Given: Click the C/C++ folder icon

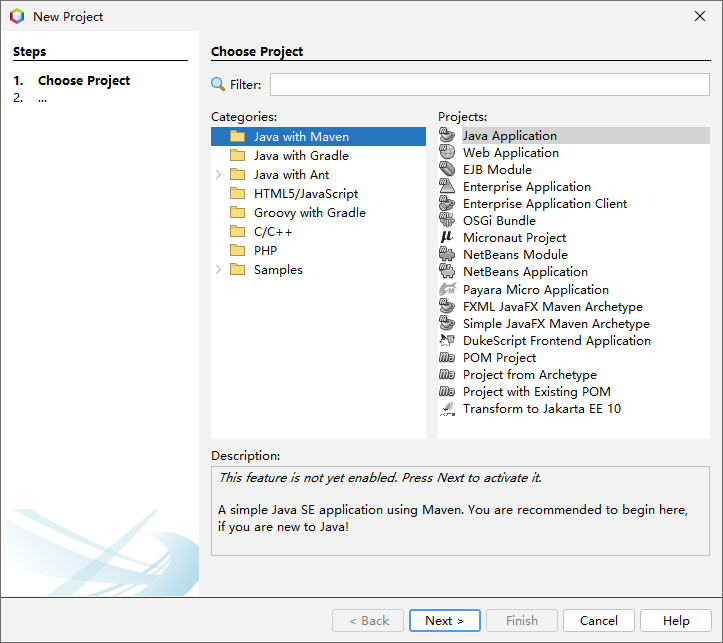Looking at the screenshot, I should click(237, 231).
